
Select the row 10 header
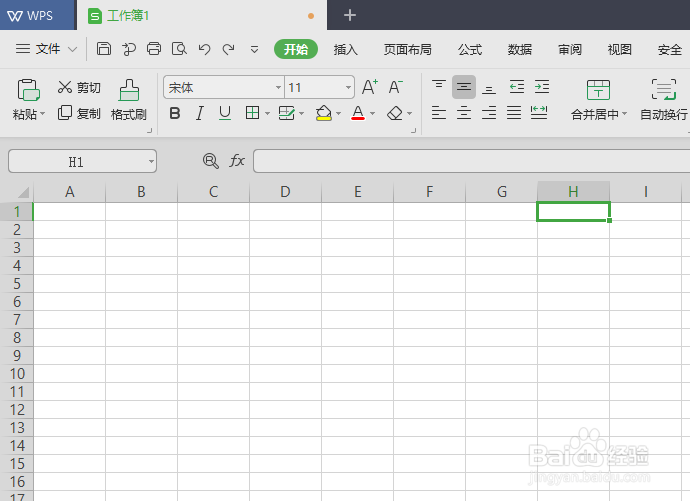[17, 374]
